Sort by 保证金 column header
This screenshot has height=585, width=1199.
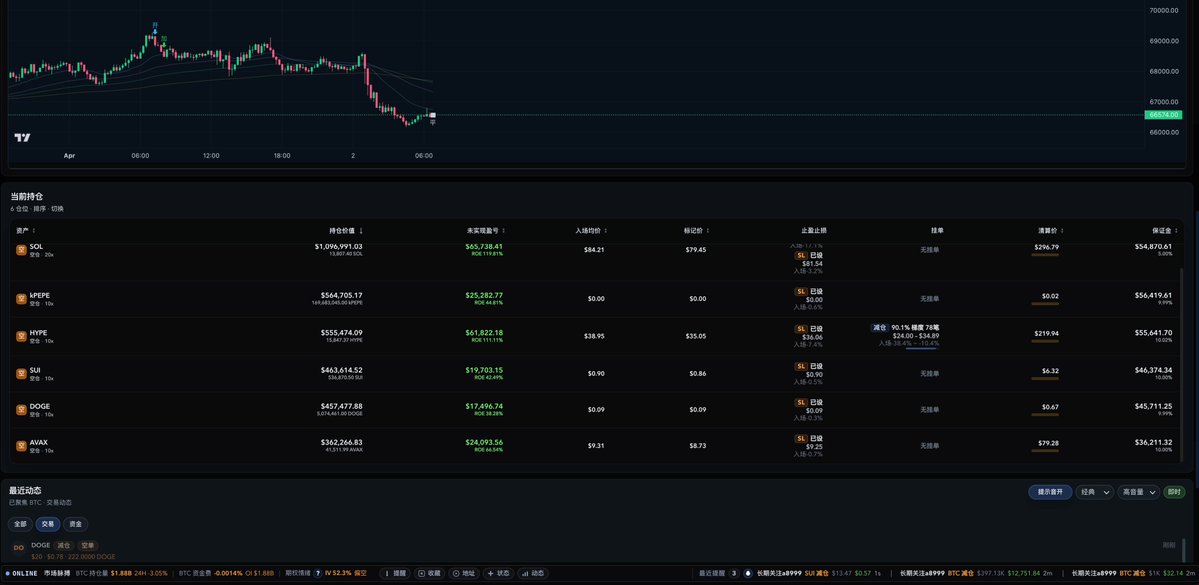coord(1165,230)
